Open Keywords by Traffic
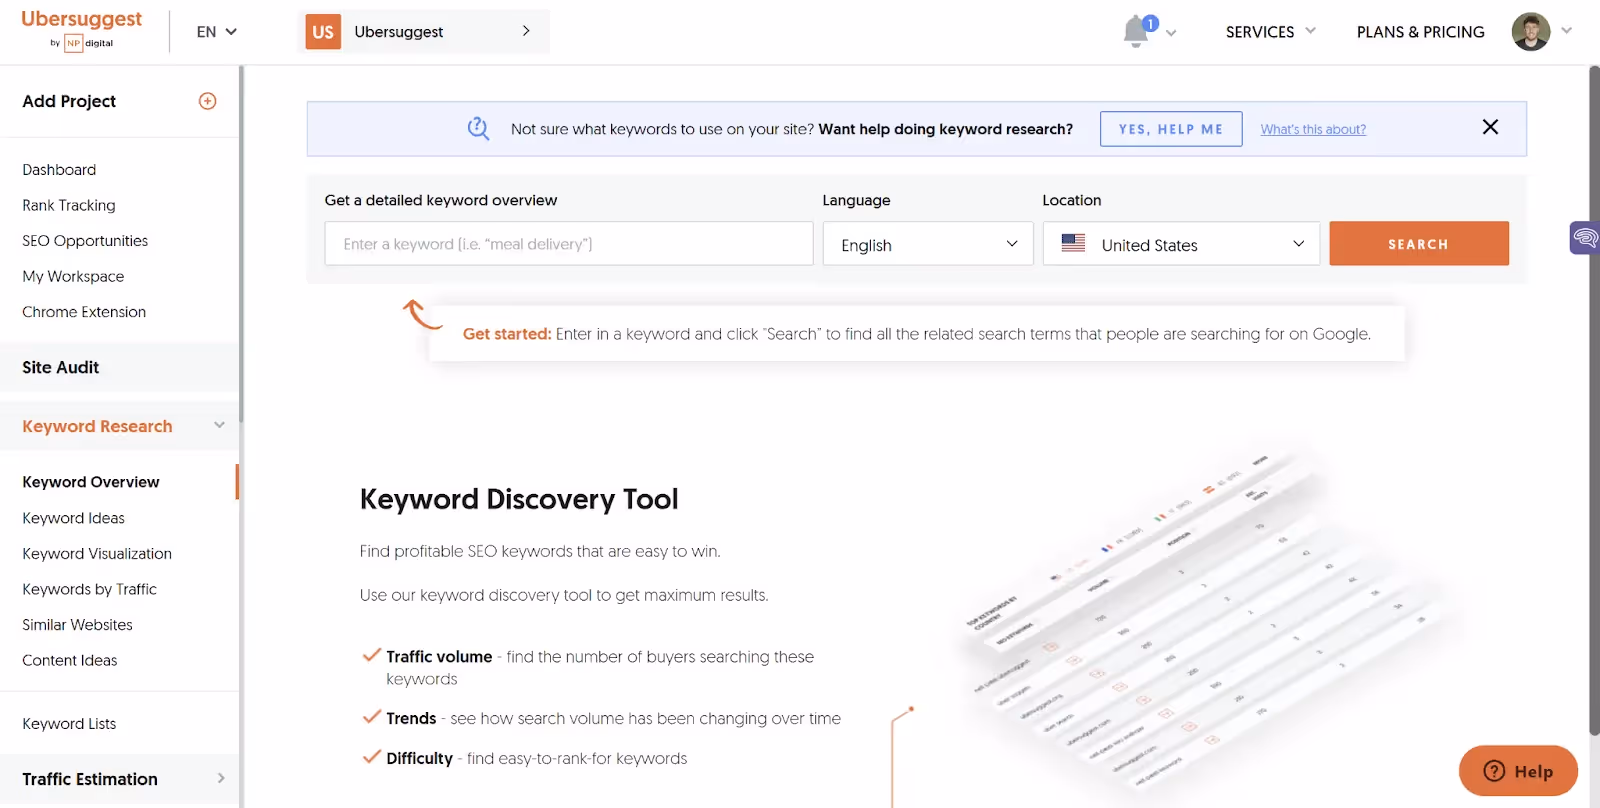The image size is (1600, 808). point(90,589)
